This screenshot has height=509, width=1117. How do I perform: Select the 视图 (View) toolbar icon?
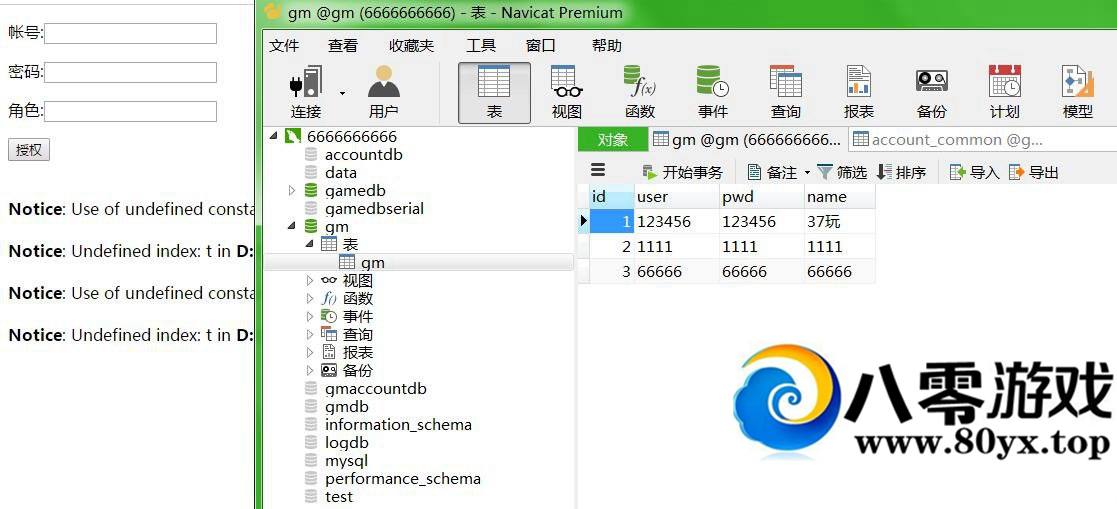(x=567, y=92)
